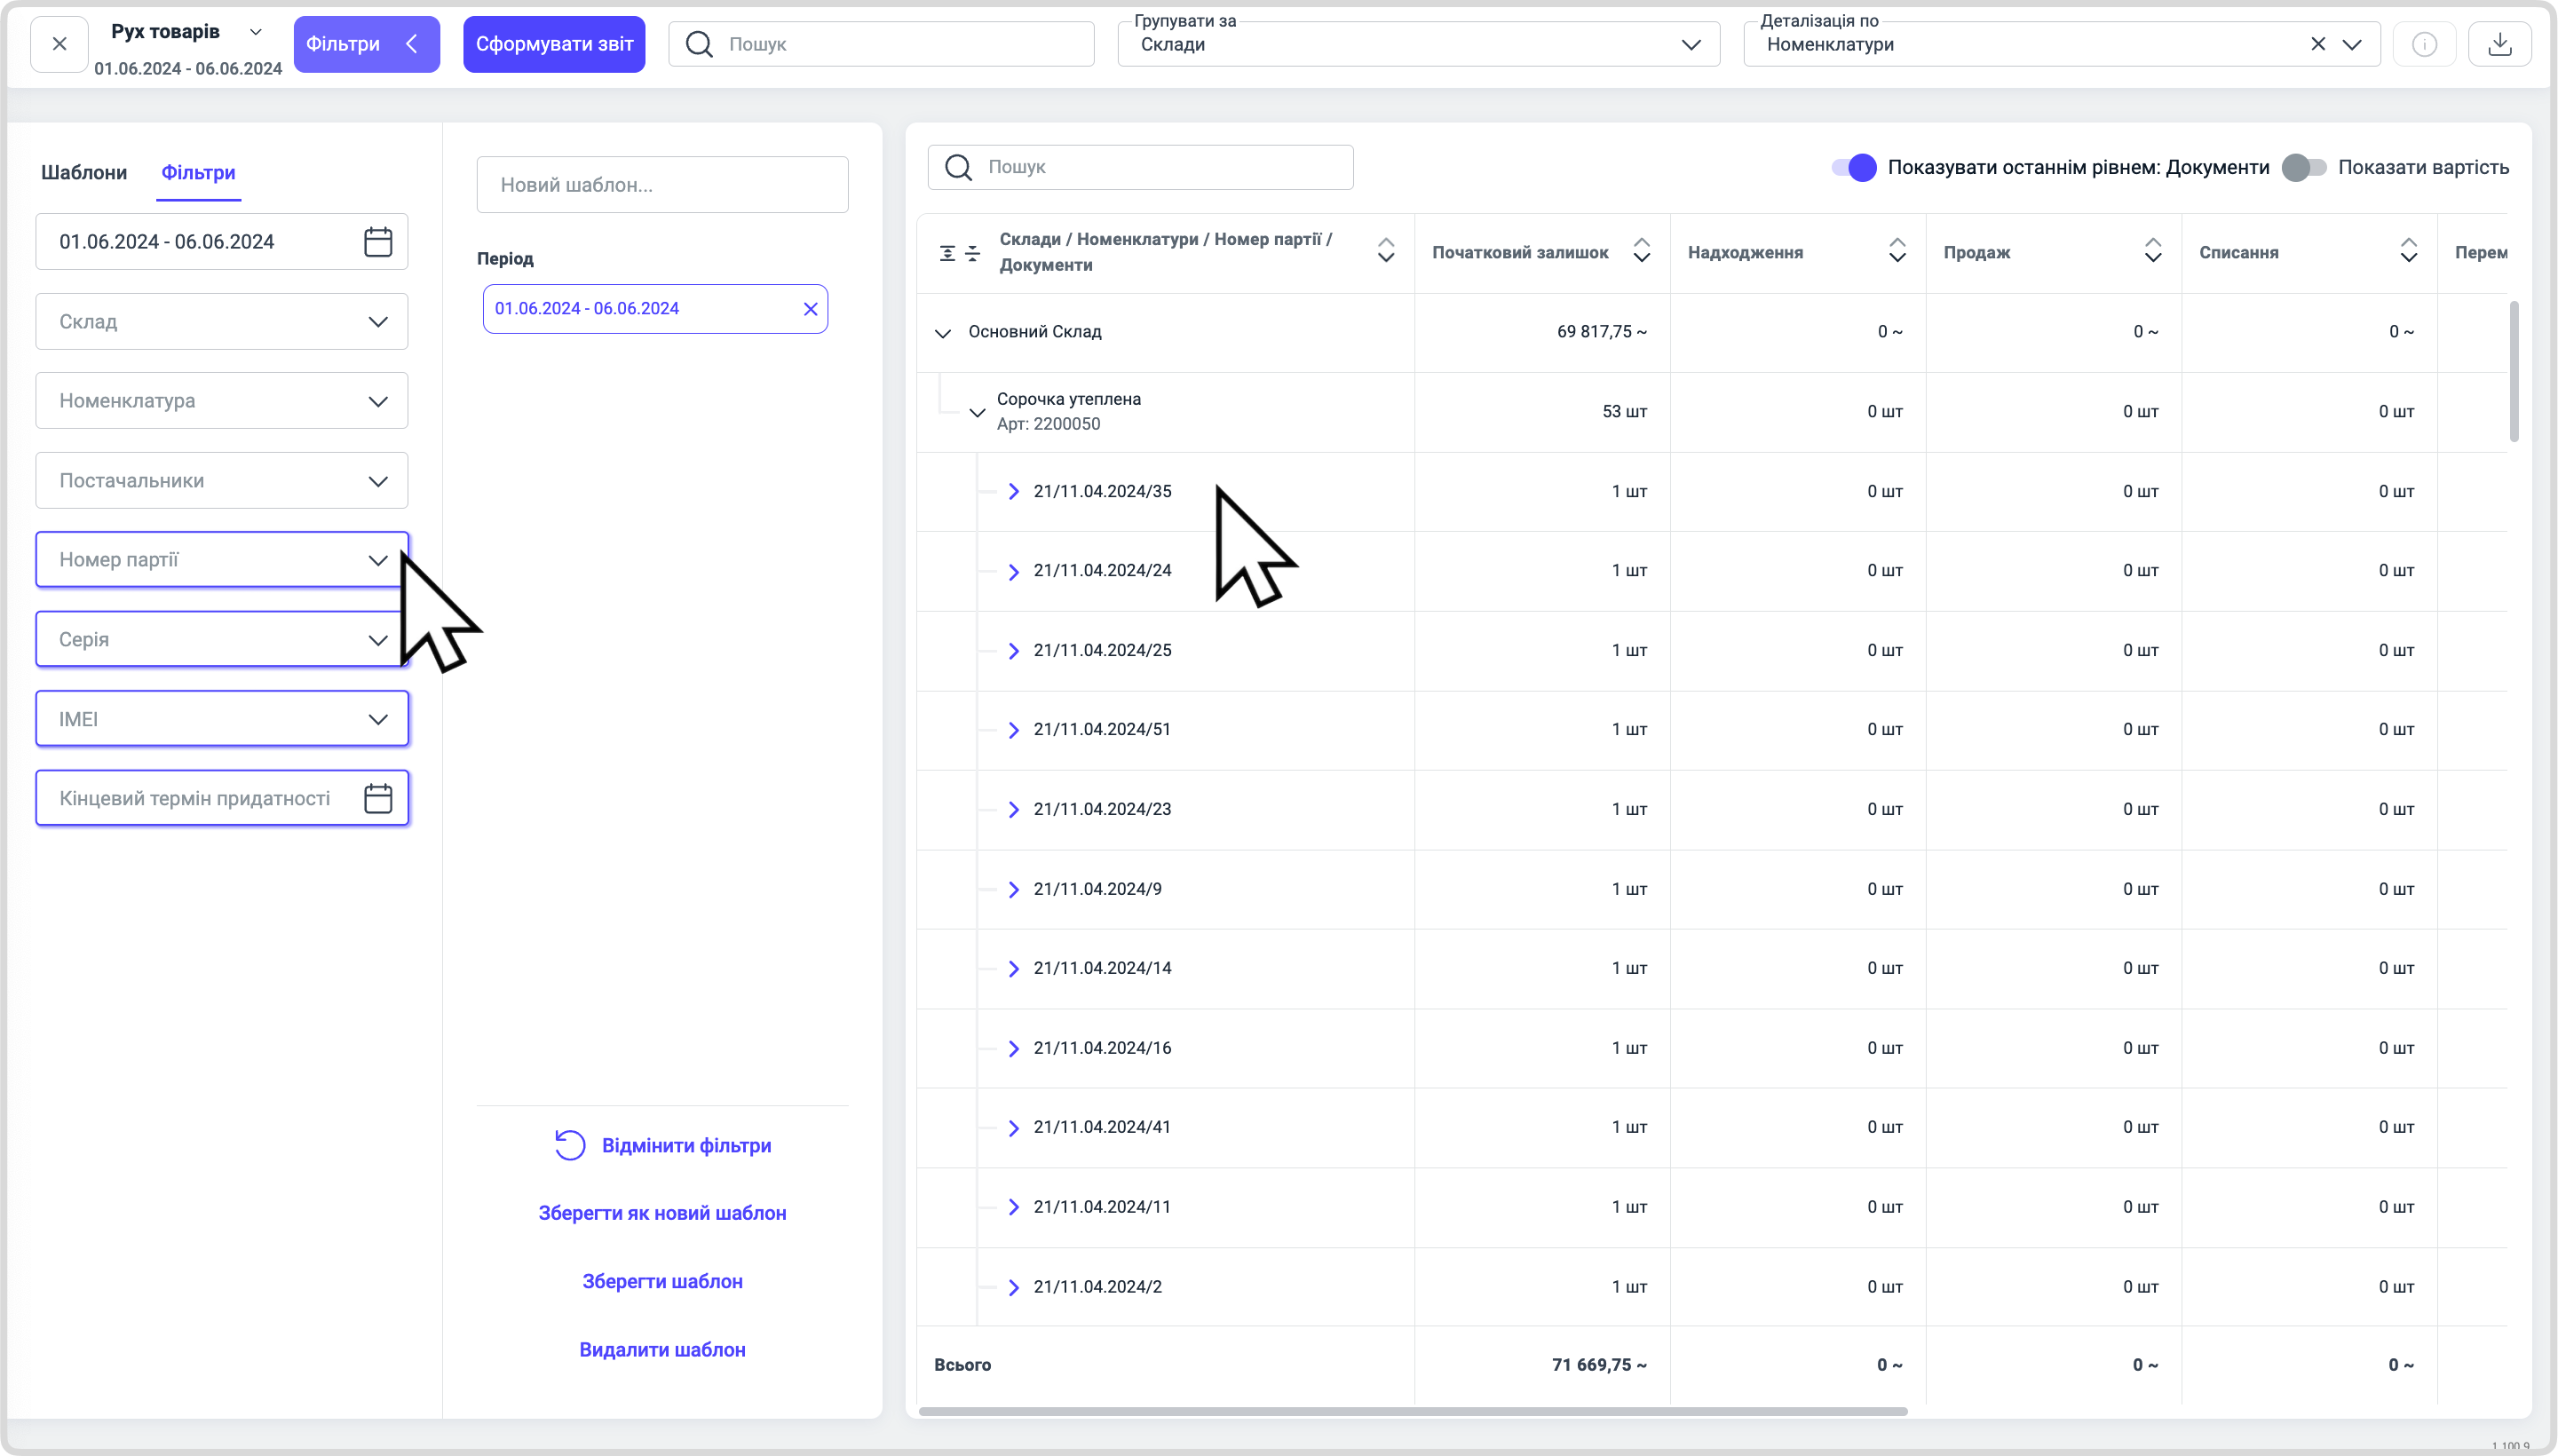
Task: Switch to the Шаблони tab
Action: tap(84, 172)
